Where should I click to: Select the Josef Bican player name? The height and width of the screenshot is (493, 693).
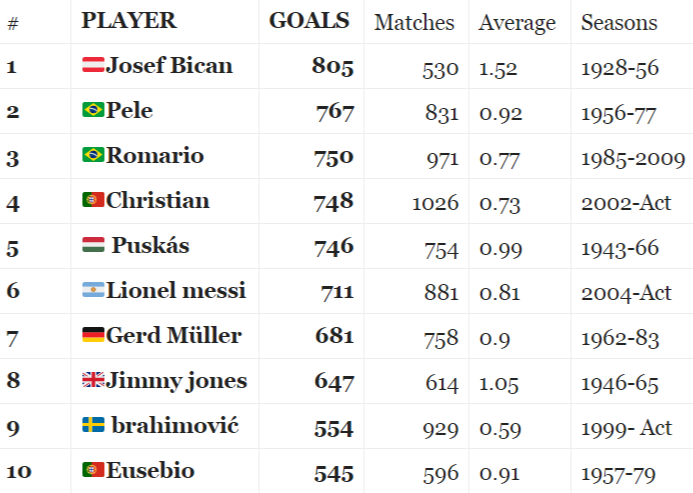pos(169,66)
